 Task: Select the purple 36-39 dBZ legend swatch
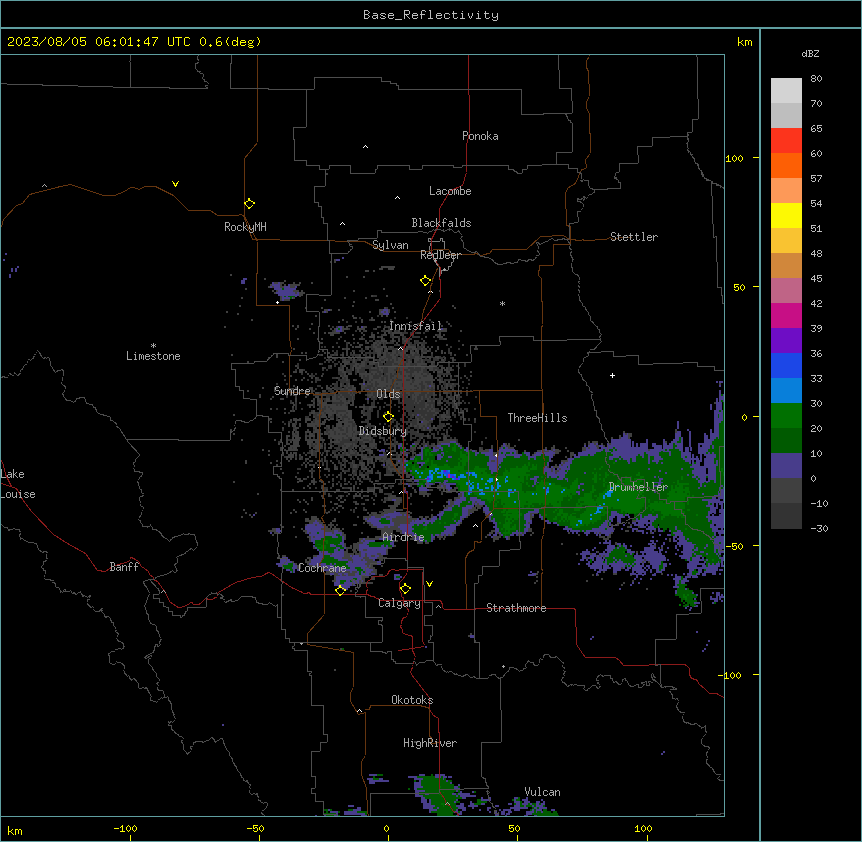(x=786, y=341)
